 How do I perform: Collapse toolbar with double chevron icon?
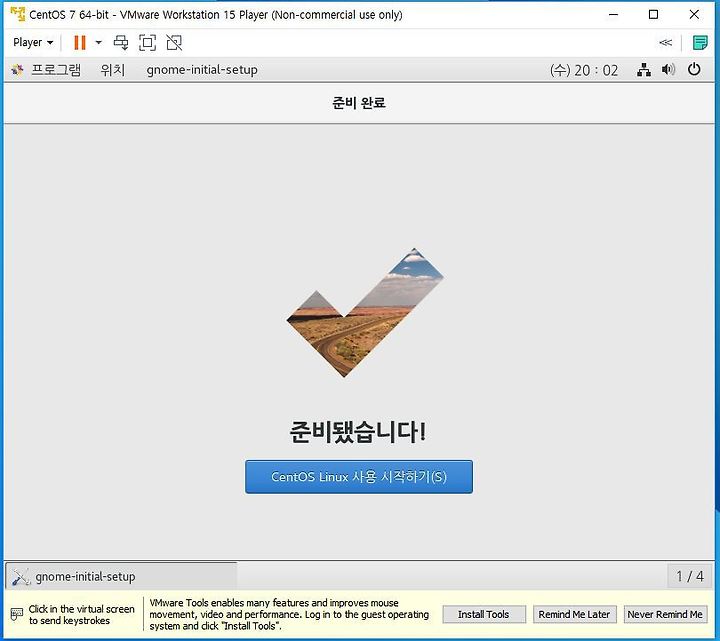coord(665,43)
